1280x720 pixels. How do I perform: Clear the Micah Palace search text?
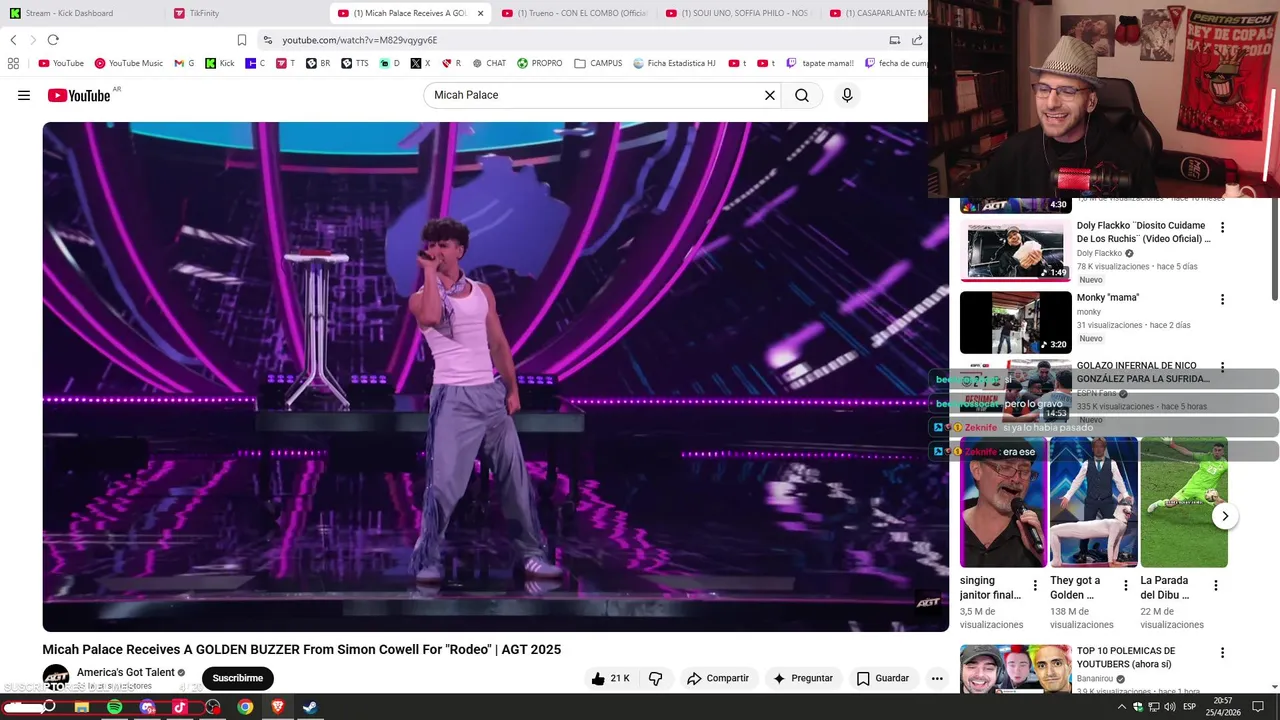[770, 95]
